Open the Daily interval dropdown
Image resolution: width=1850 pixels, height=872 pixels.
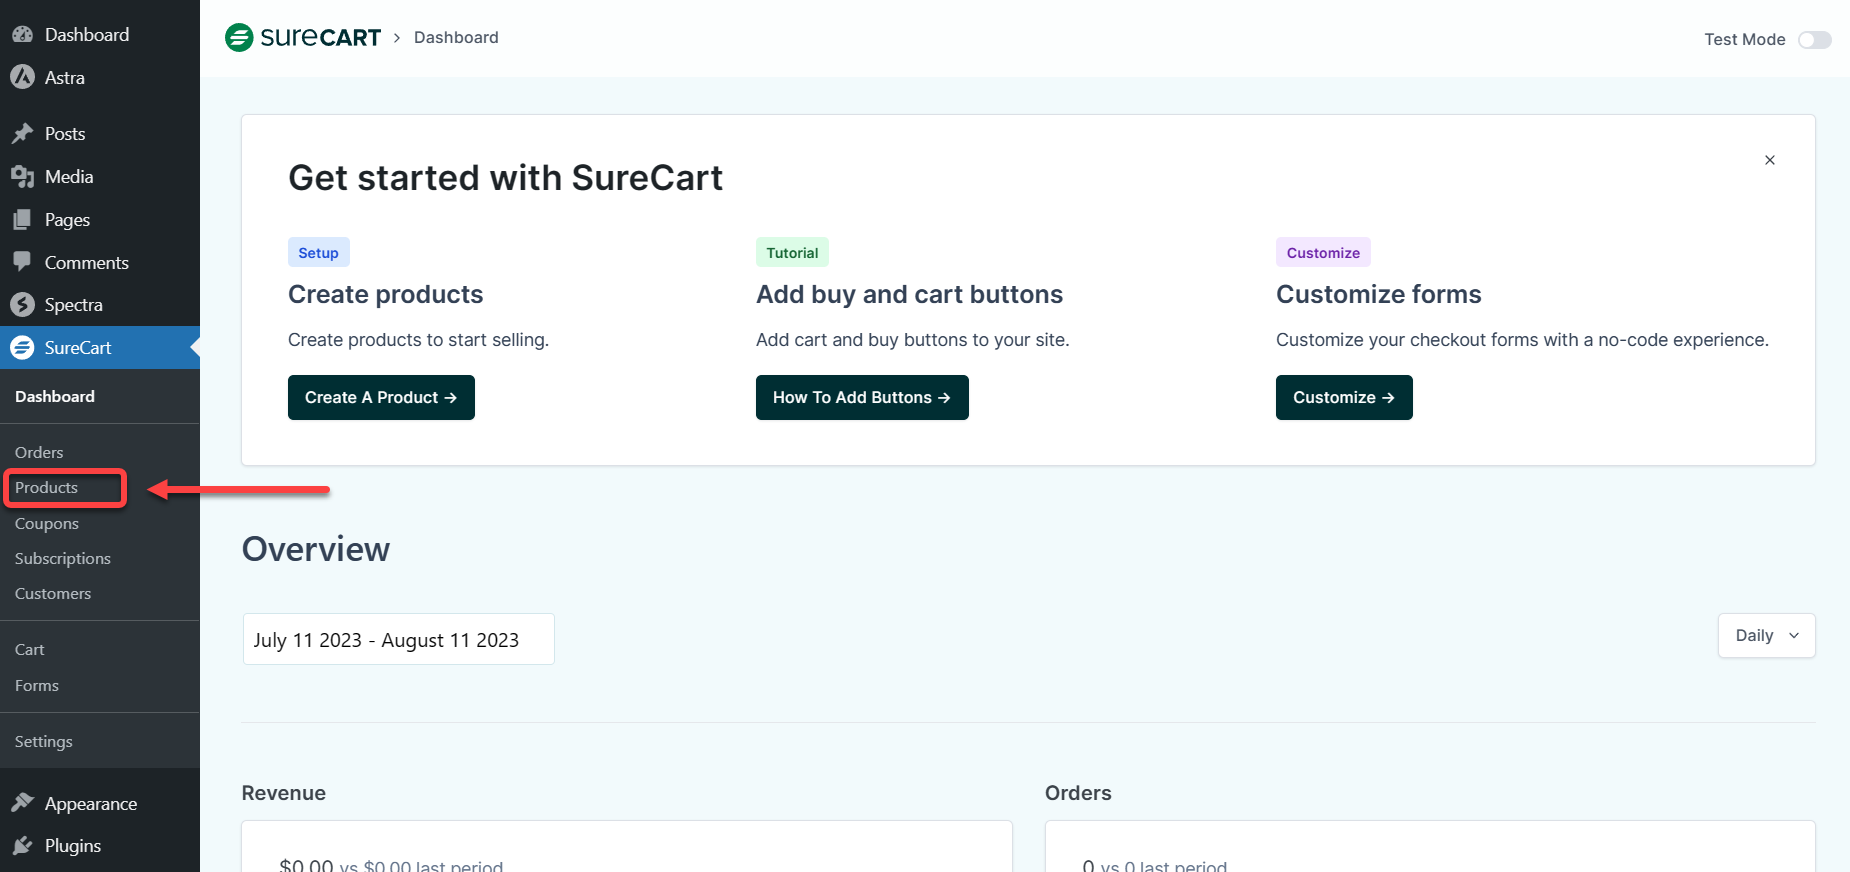tap(1766, 636)
